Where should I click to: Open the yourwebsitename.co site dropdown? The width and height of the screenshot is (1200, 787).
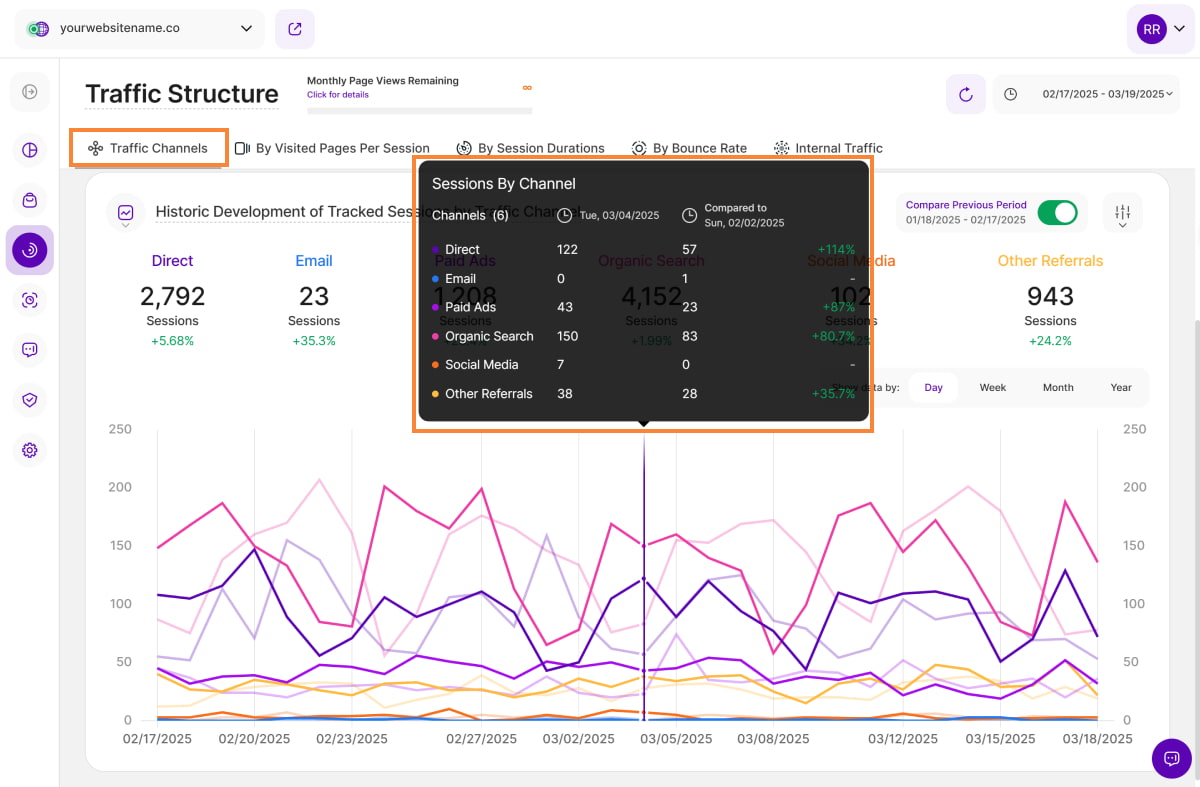coord(140,29)
